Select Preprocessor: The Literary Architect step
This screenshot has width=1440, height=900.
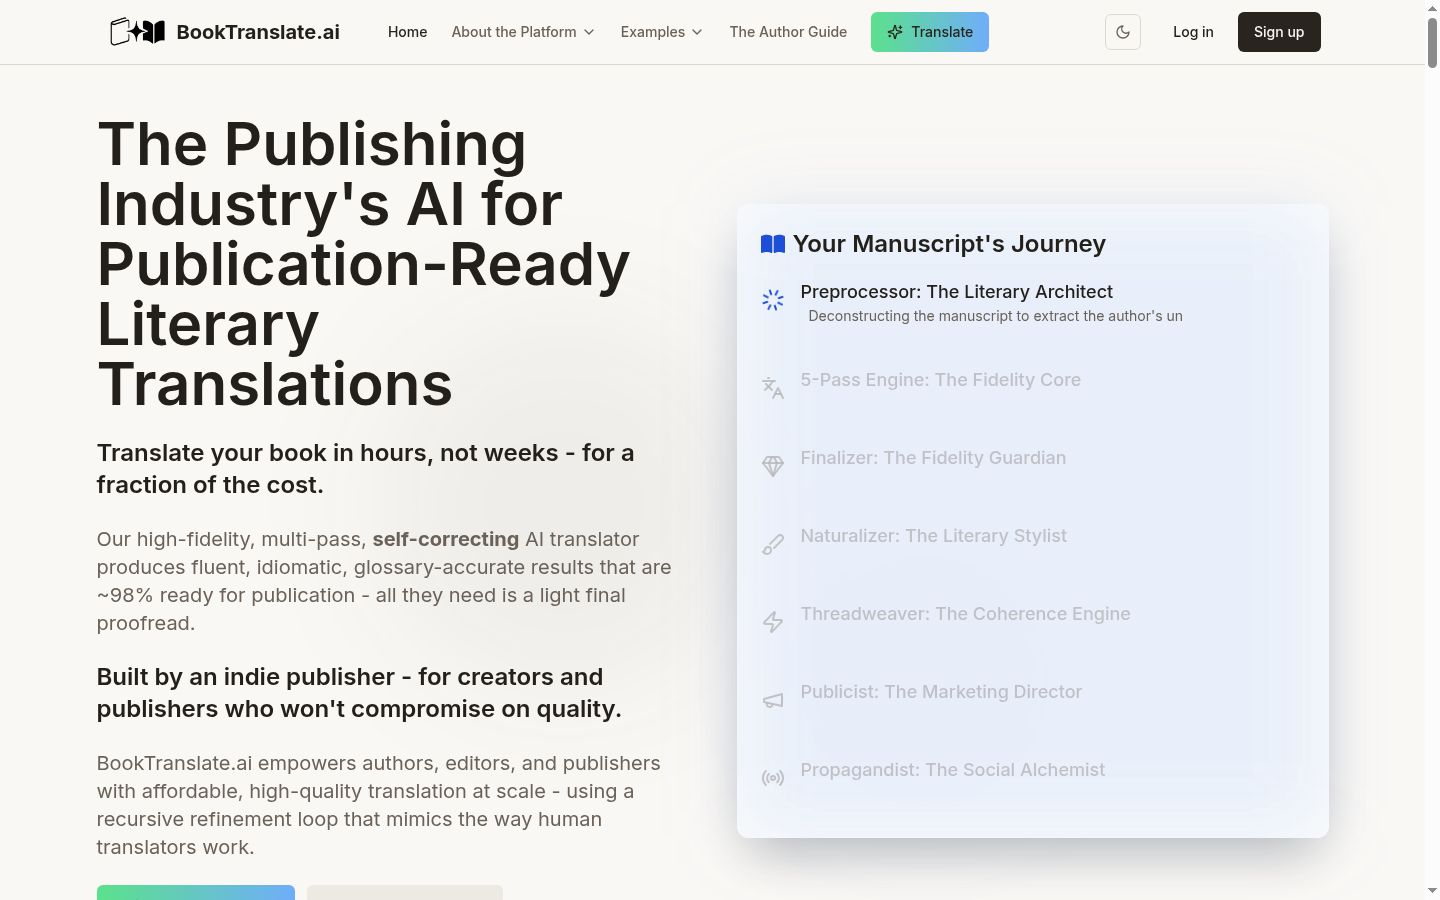pos(956,292)
